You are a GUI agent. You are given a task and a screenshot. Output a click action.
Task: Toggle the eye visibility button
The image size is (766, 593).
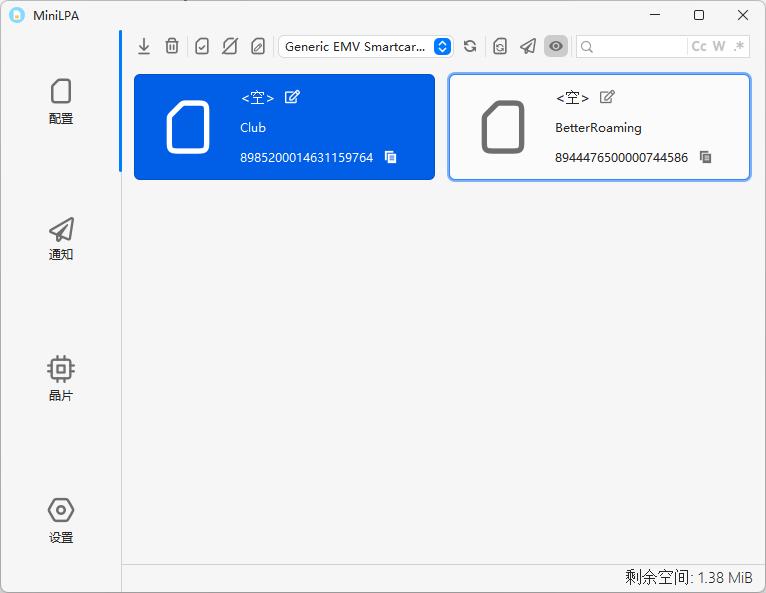click(x=556, y=46)
